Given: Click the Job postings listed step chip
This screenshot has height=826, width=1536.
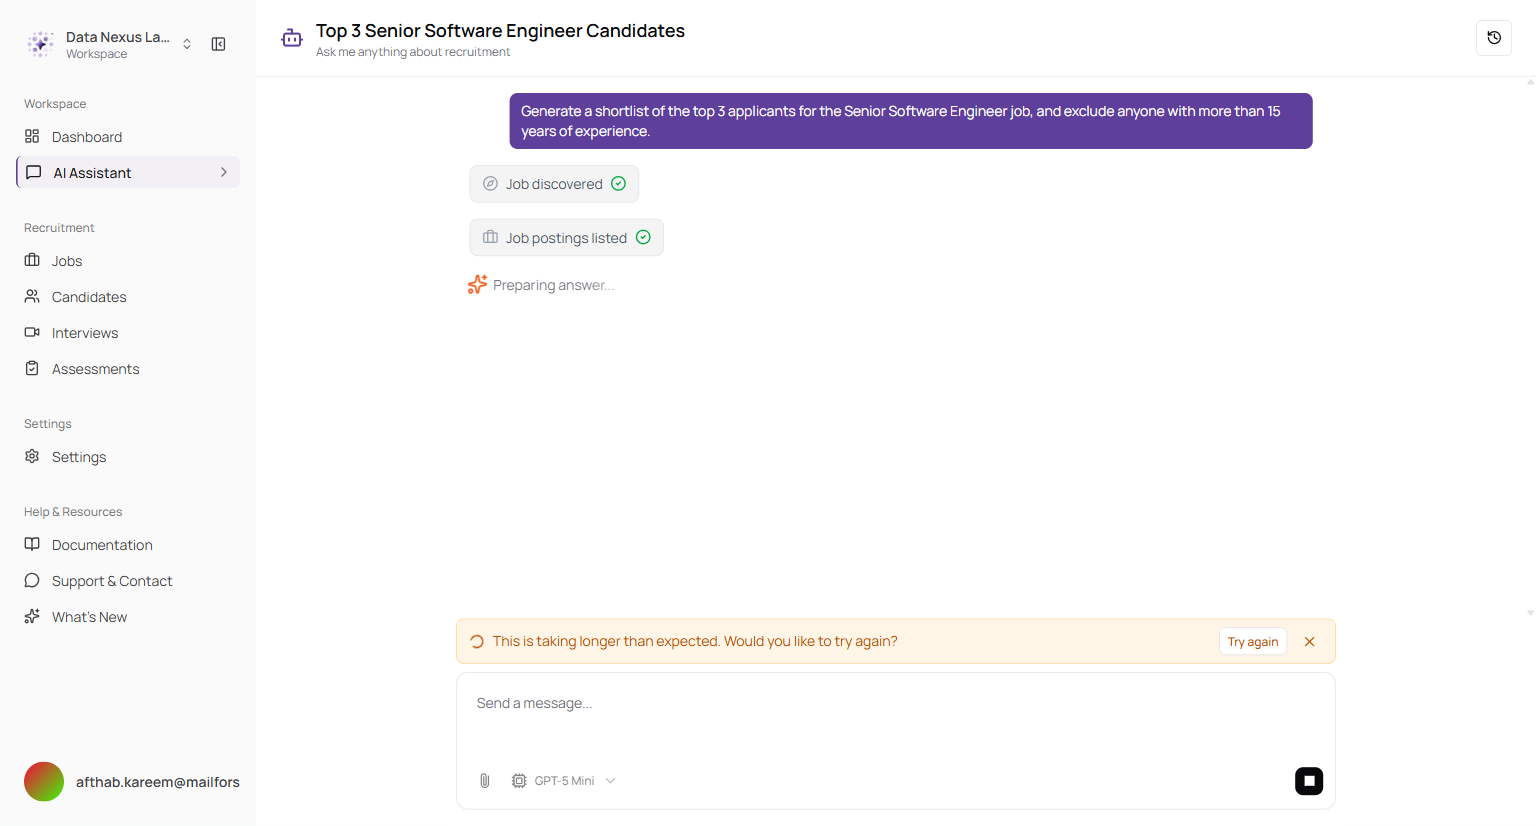Looking at the screenshot, I should pyautogui.click(x=566, y=238).
